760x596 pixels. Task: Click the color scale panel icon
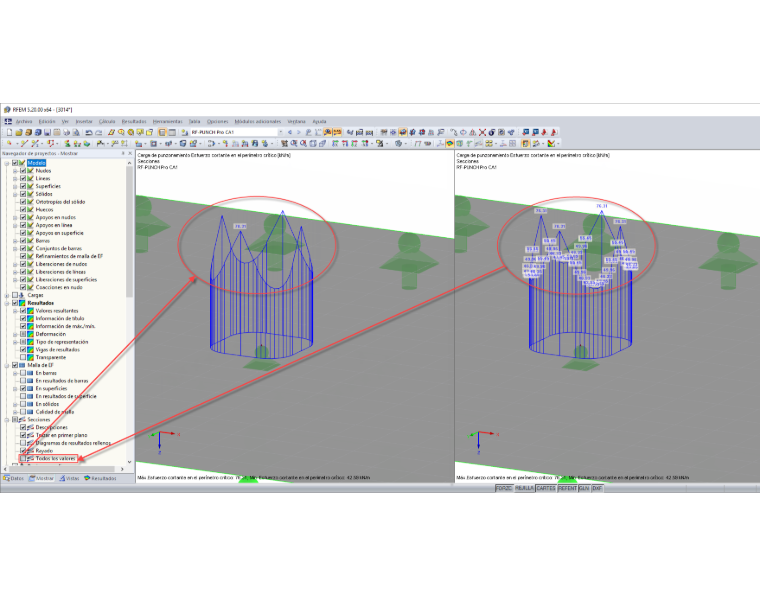point(525,143)
